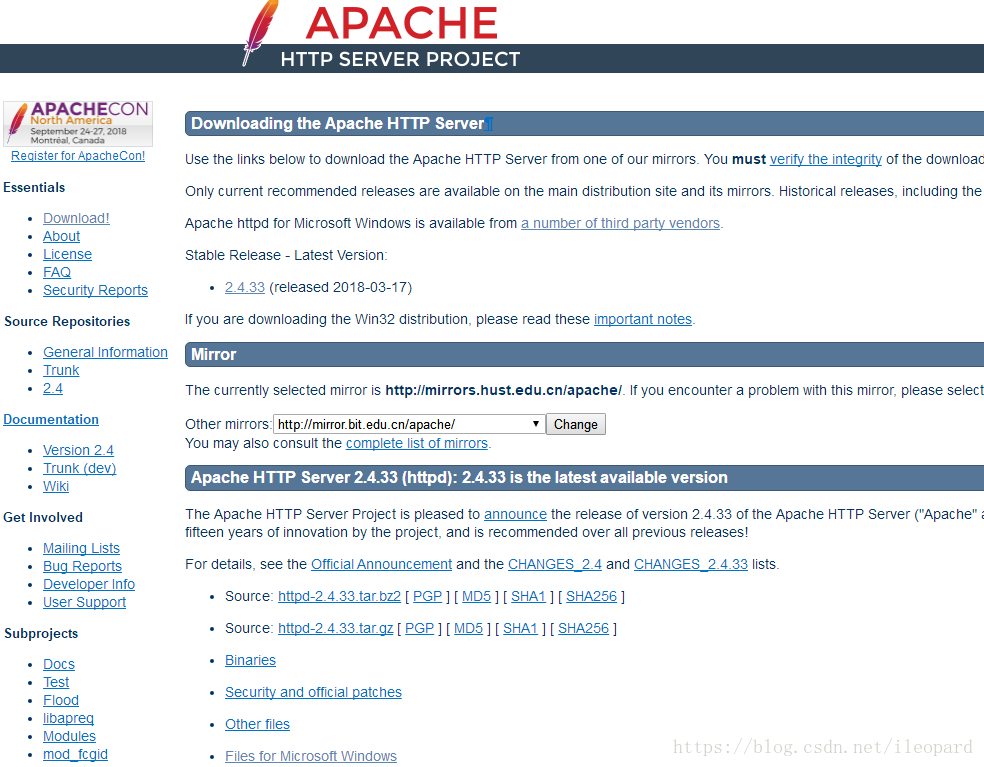984x767 pixels.
Task: Open the Test subproject link
Action: [56, 682]
